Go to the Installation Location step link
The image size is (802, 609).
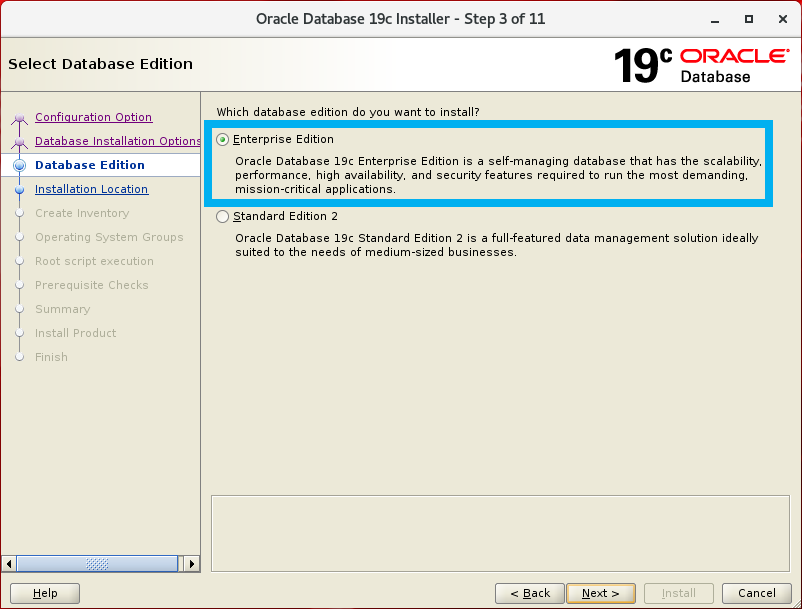[x=92, y=189]
